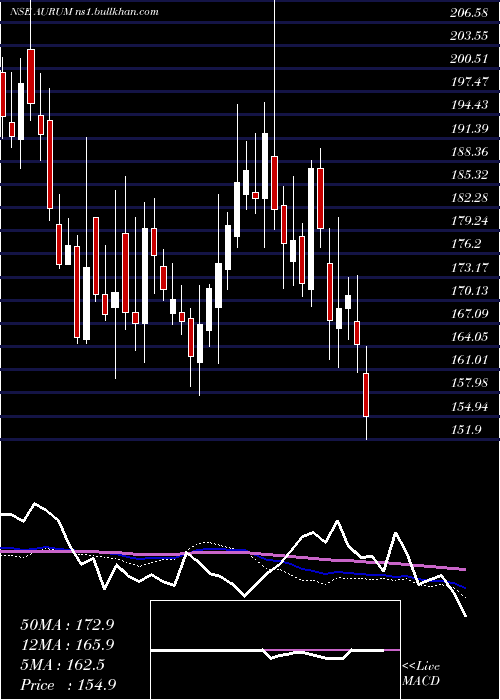The width and height of the screenshot is (500, 700).
Task: Select the 185.32 price label
Action: (x=469, y=175)
